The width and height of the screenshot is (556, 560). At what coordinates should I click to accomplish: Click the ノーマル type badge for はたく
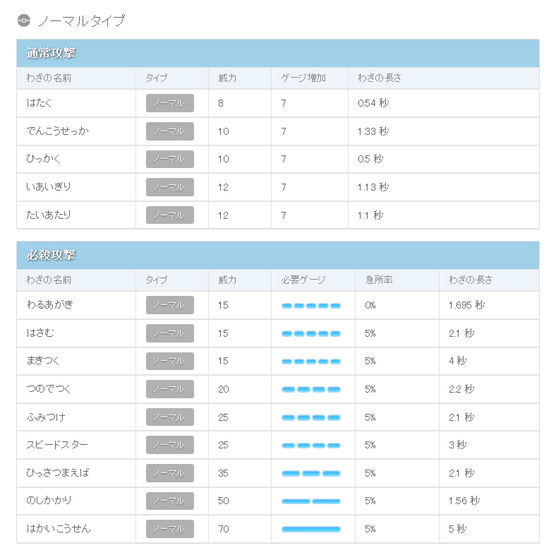[170, 103]
